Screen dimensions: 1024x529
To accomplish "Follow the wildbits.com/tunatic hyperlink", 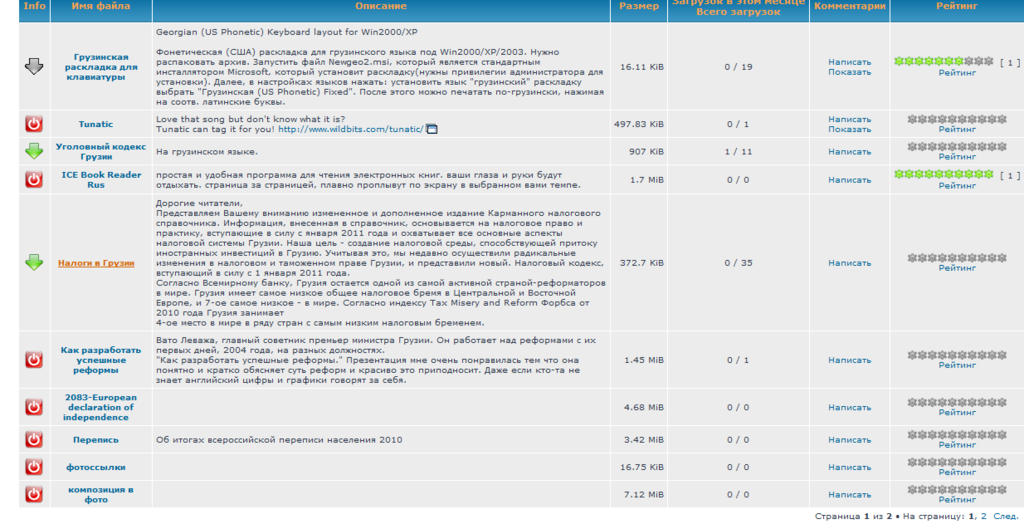I will point(351,129).
